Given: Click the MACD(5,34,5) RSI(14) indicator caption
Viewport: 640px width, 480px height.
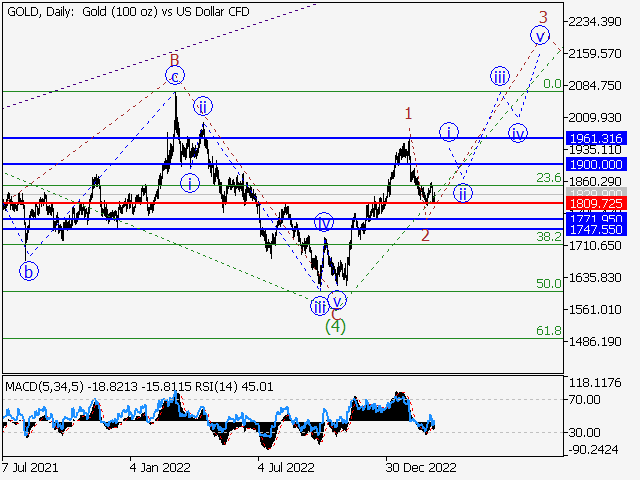Looking at the screenshot, I should (x=139, y=387).
